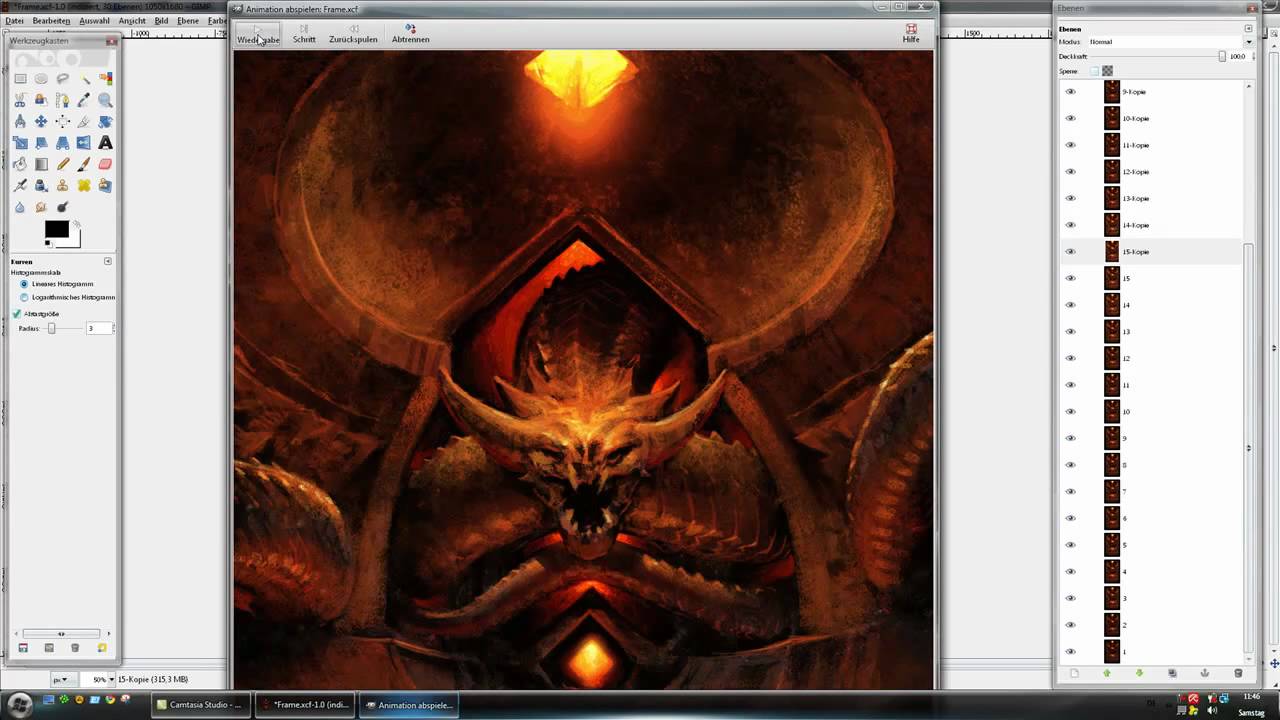Click the Radius value field
Image resolution: width=1280 pixels, height=720 pixels.
tap(100, 328)
